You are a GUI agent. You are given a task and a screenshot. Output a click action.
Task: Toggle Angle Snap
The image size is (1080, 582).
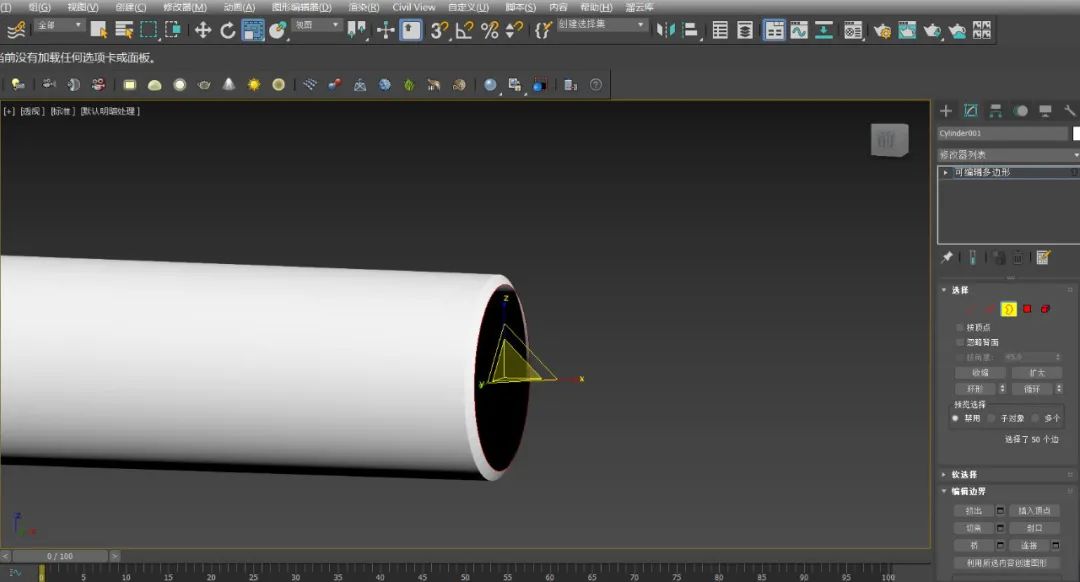click(x=464, y=30)
